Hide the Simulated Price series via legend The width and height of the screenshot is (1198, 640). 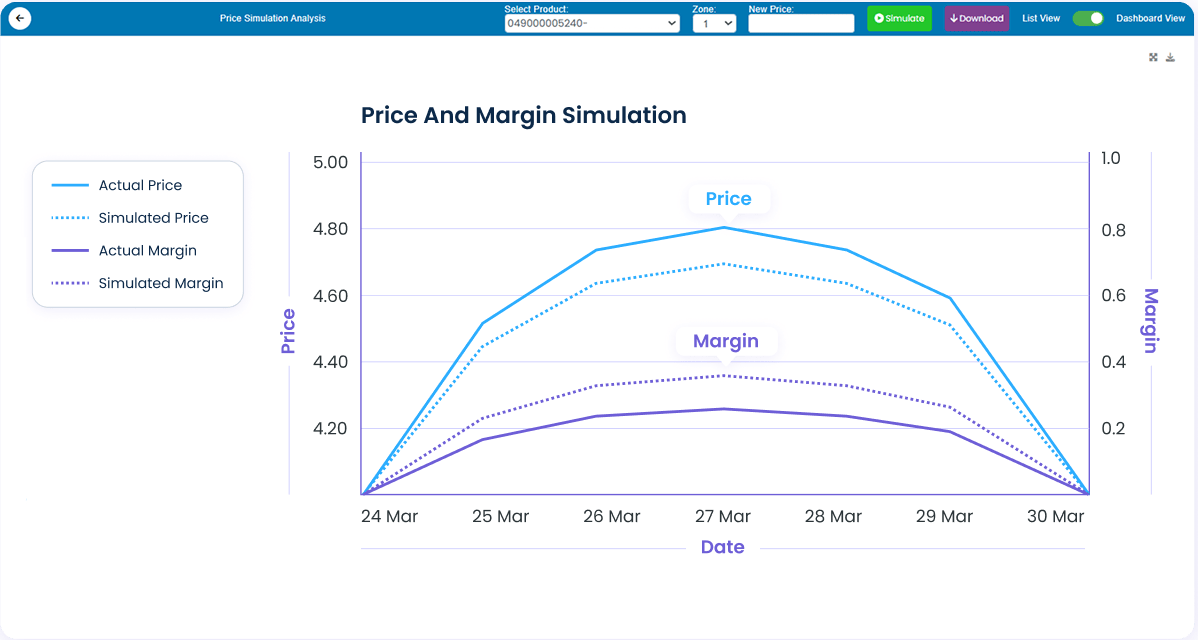click(153, 217)
